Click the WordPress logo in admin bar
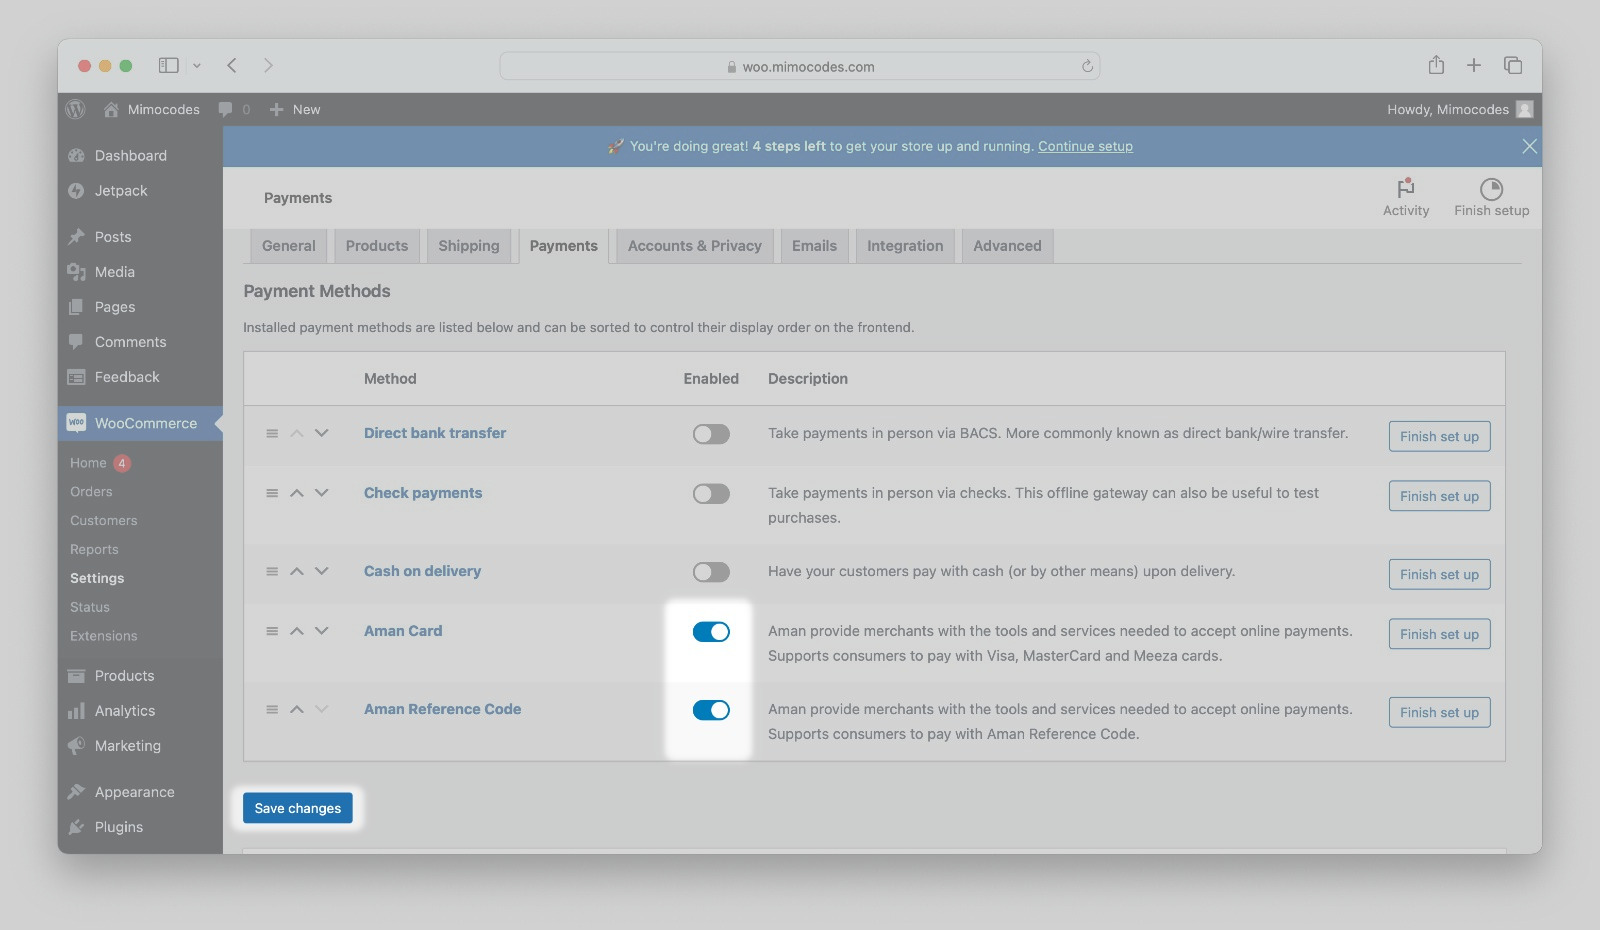The image size is (1600, 930). click(x=76, y=110)
